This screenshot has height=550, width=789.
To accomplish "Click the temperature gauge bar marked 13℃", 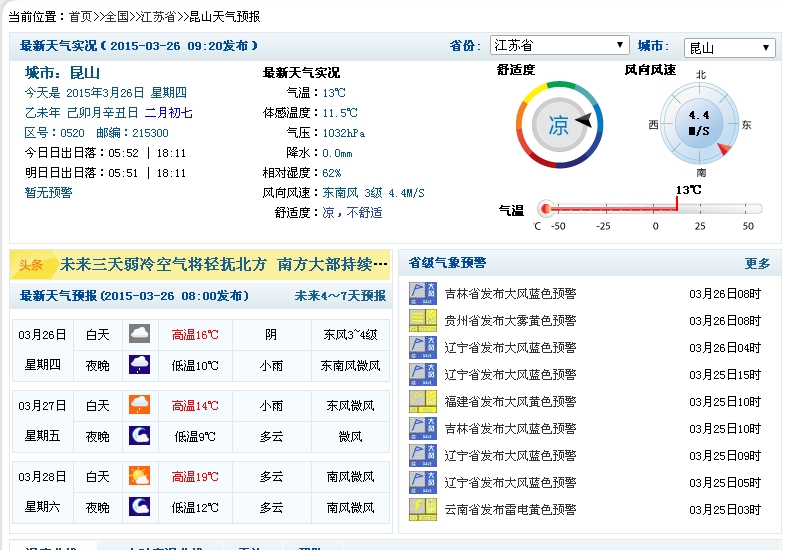I will click(x=650, y=208).
